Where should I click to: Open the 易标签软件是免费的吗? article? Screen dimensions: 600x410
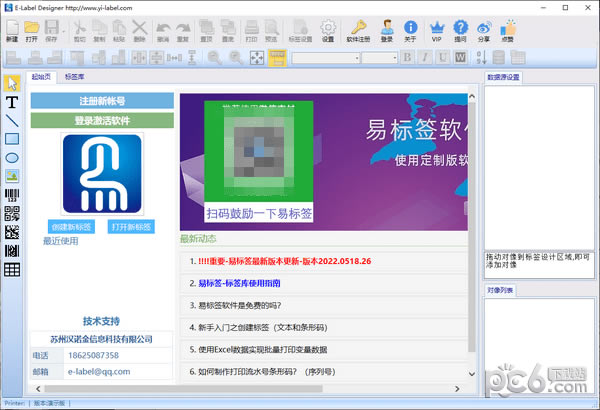pos(240,305)
